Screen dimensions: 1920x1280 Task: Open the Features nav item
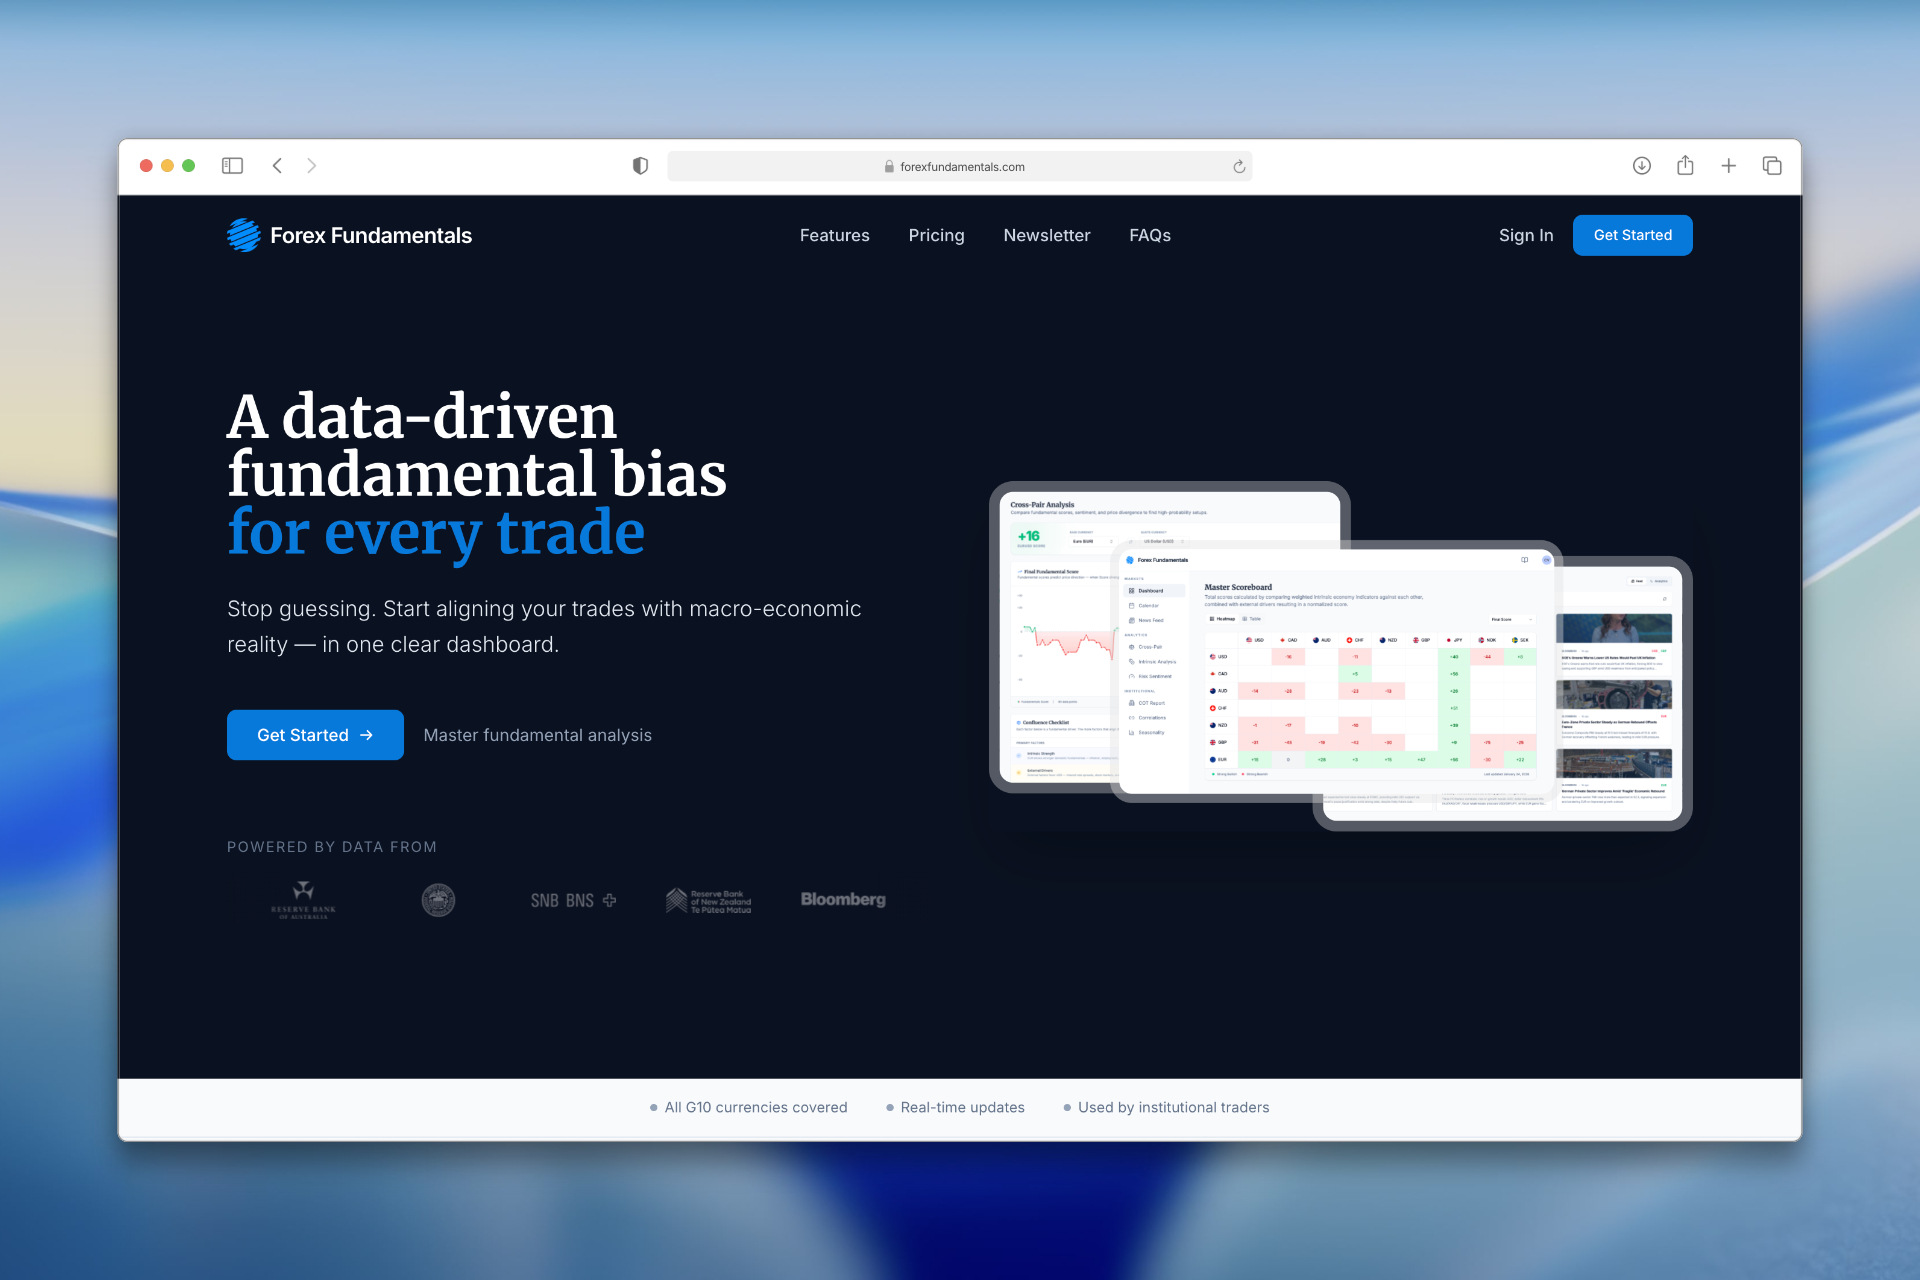point(834,235)
